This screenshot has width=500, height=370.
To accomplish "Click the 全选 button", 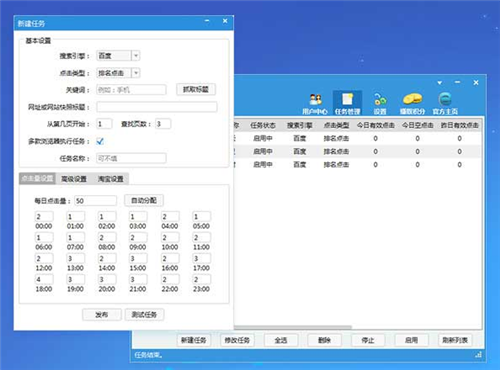I will (281, 340).
